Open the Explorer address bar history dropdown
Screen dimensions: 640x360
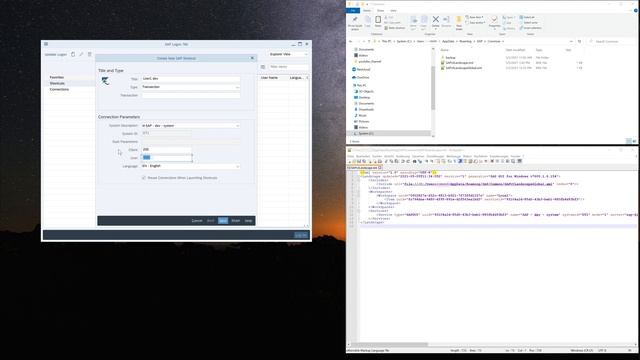click(571, 41)
